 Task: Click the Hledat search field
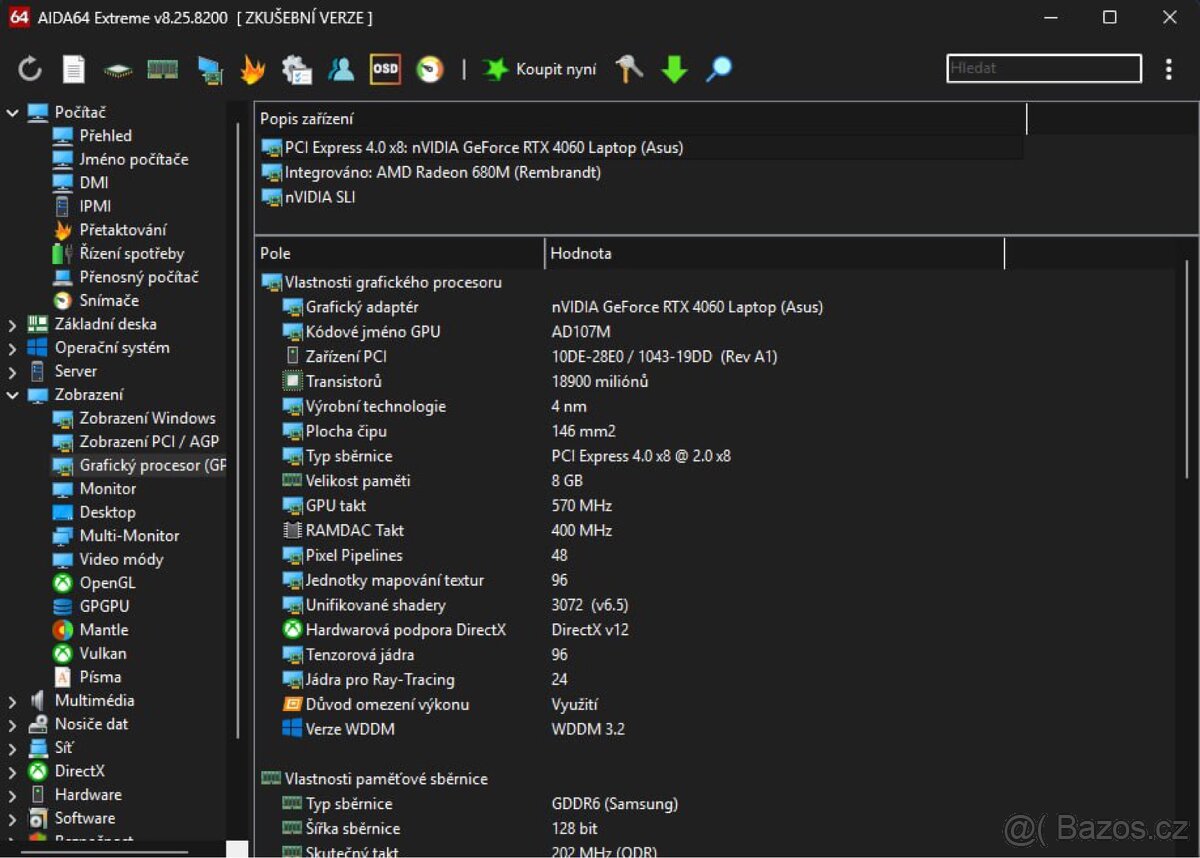pyautogui.click(x=1044, y=68)
